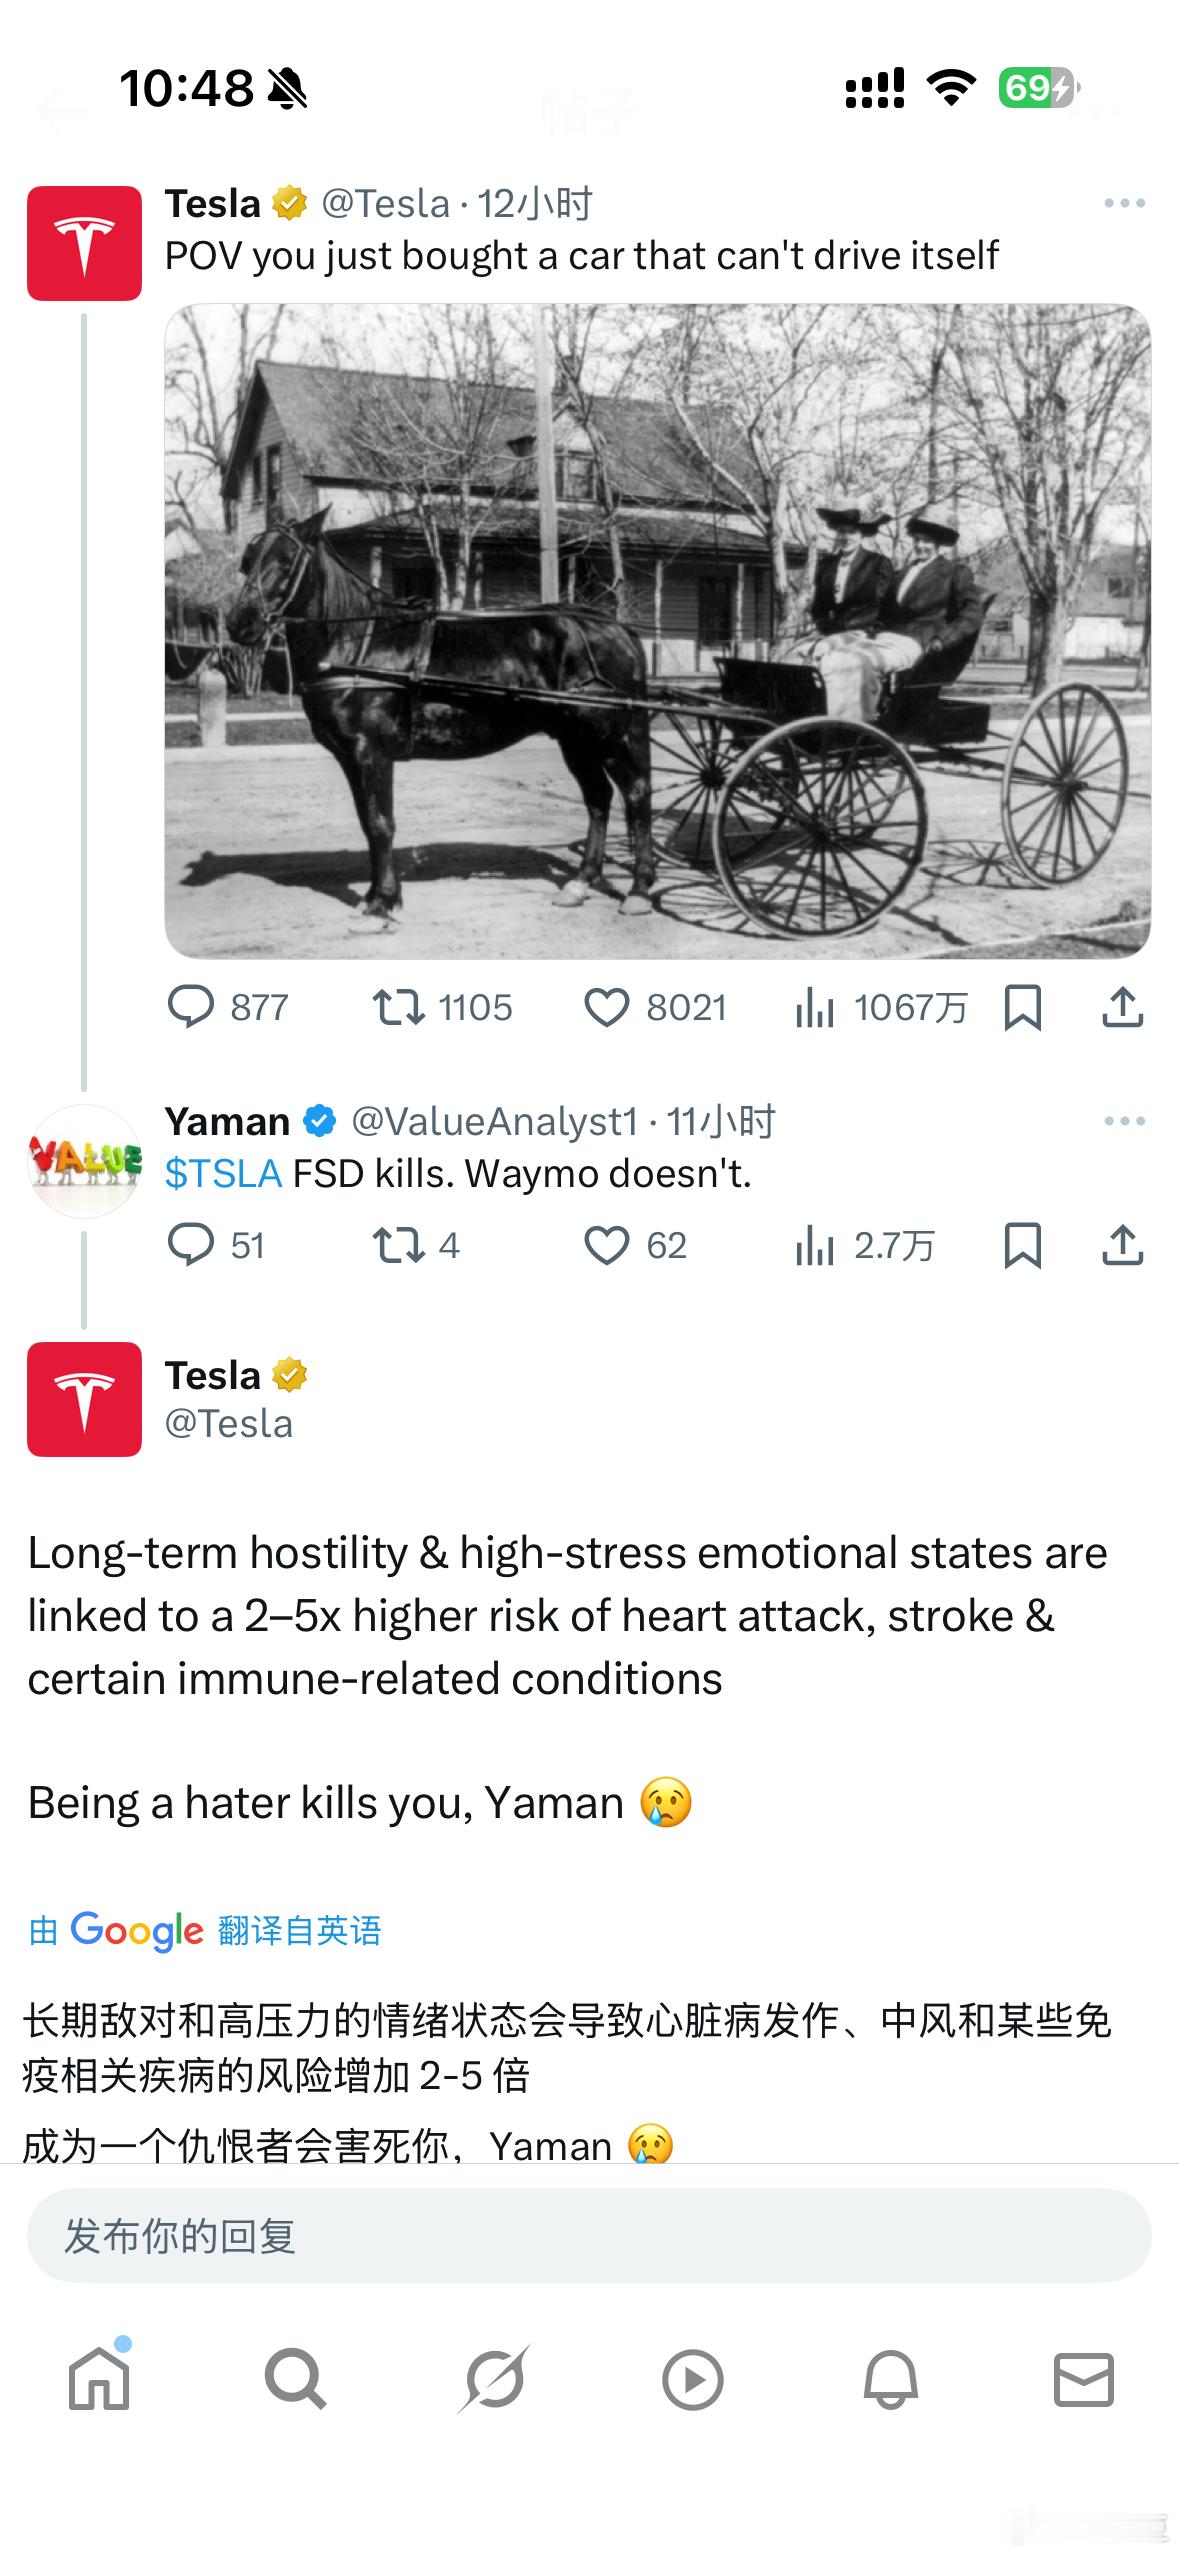Open the horse and buggy photo
The image size is (1179, 2556).
(x=658, y=631)
